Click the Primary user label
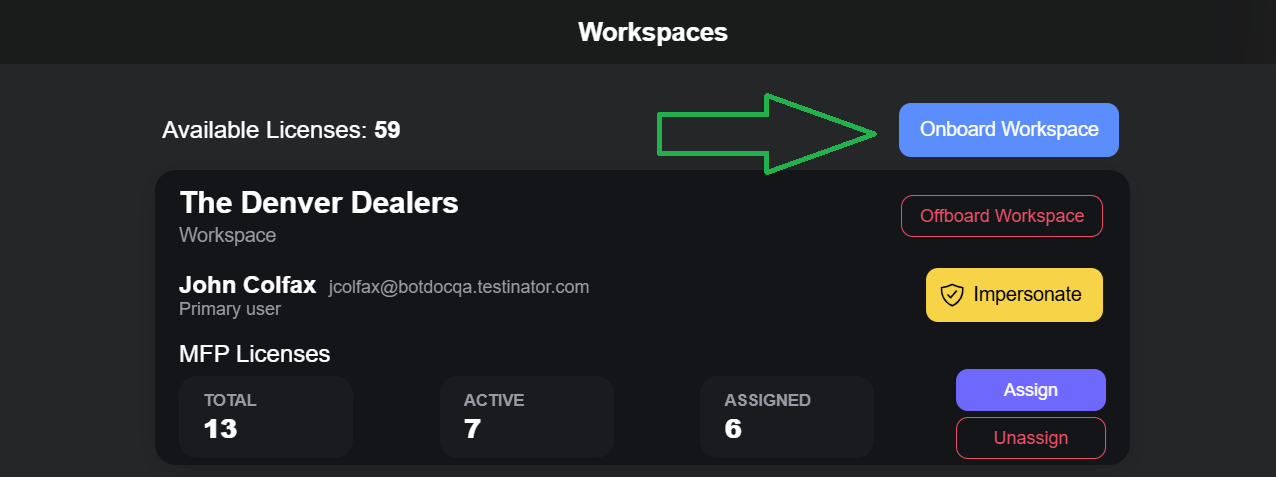This screenshot has height=477, width=1276. (x=230, y=309)
